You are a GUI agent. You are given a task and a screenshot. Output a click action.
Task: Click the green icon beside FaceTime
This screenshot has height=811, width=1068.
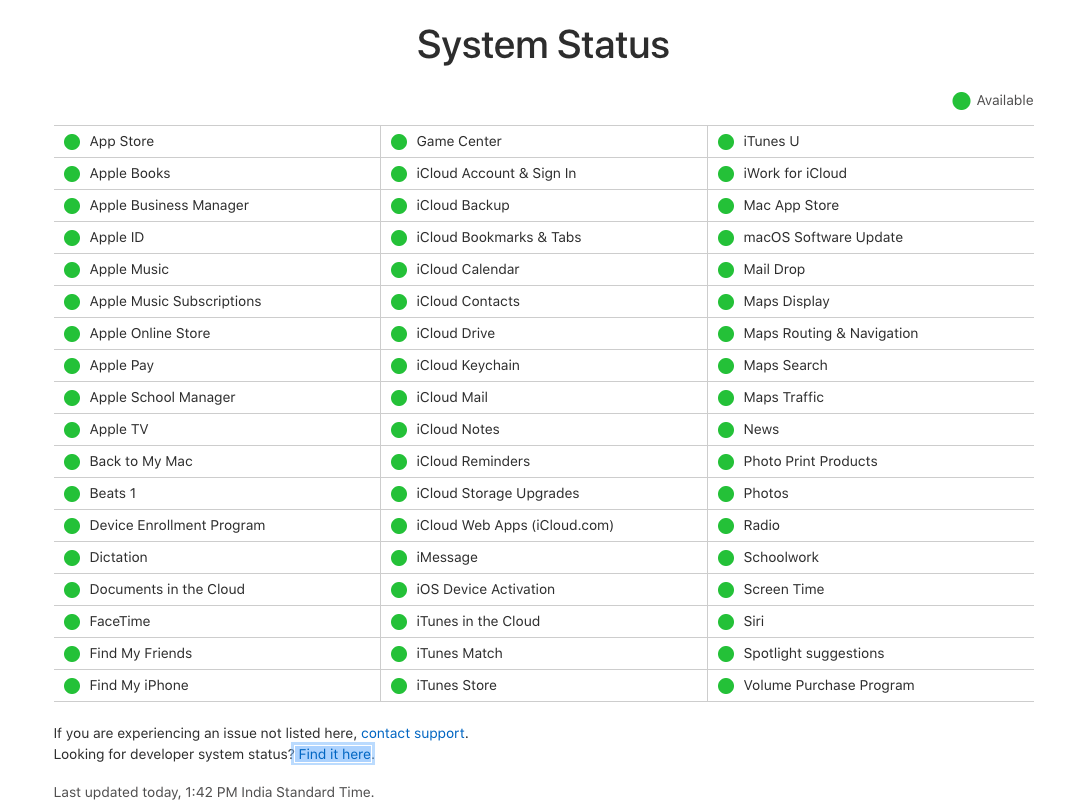[x=72, y=622]
